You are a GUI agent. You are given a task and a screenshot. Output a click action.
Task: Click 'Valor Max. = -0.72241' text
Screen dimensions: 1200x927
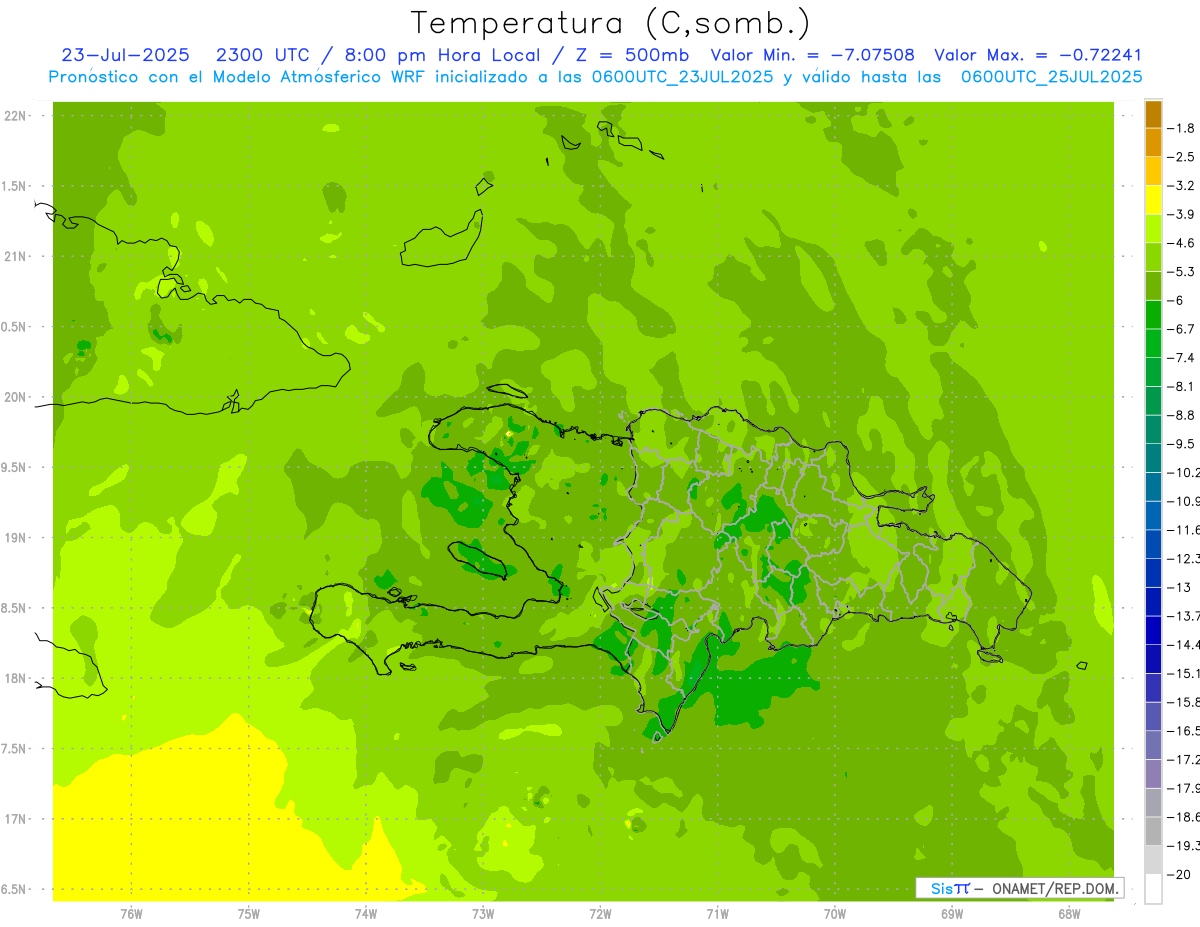point(1038,55)
